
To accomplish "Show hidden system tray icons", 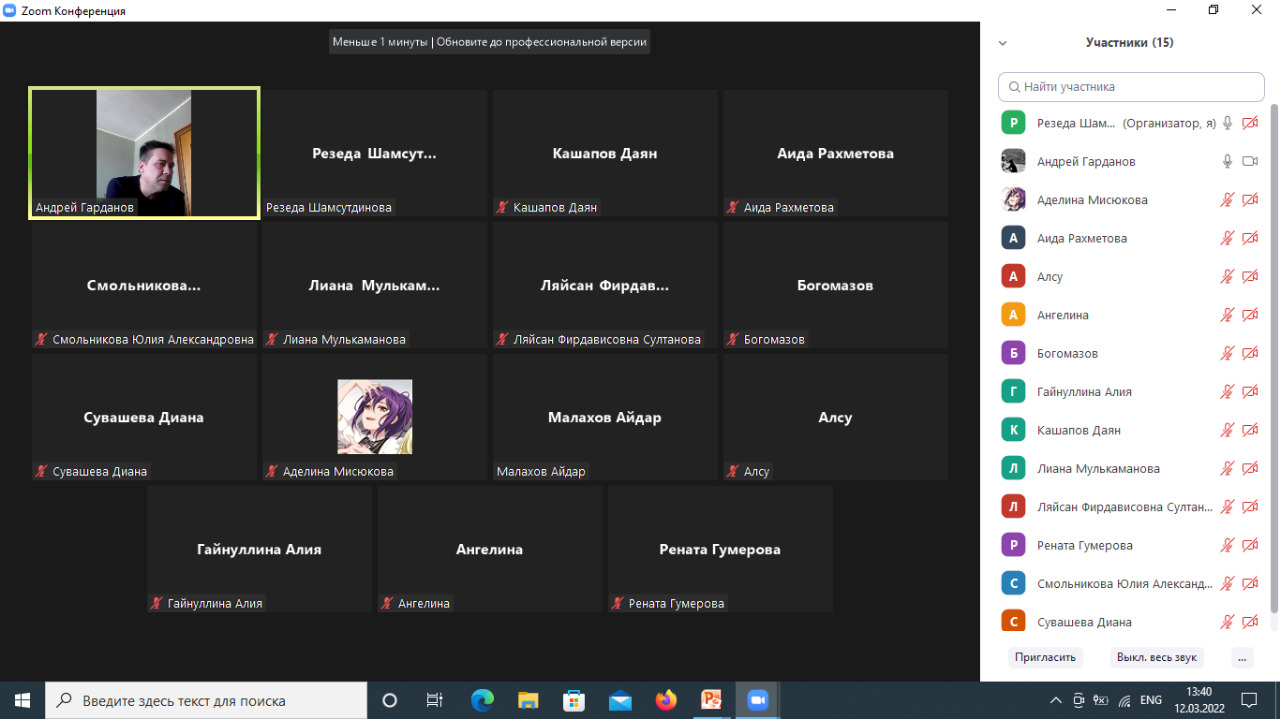I will 1055,700.
